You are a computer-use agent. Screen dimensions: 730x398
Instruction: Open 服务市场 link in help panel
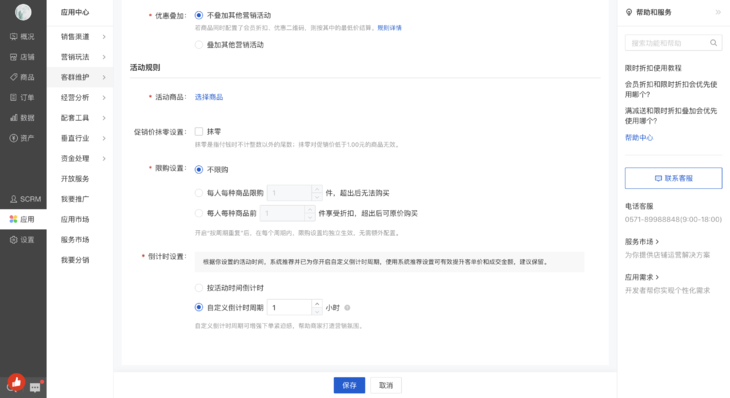(642, 242)
